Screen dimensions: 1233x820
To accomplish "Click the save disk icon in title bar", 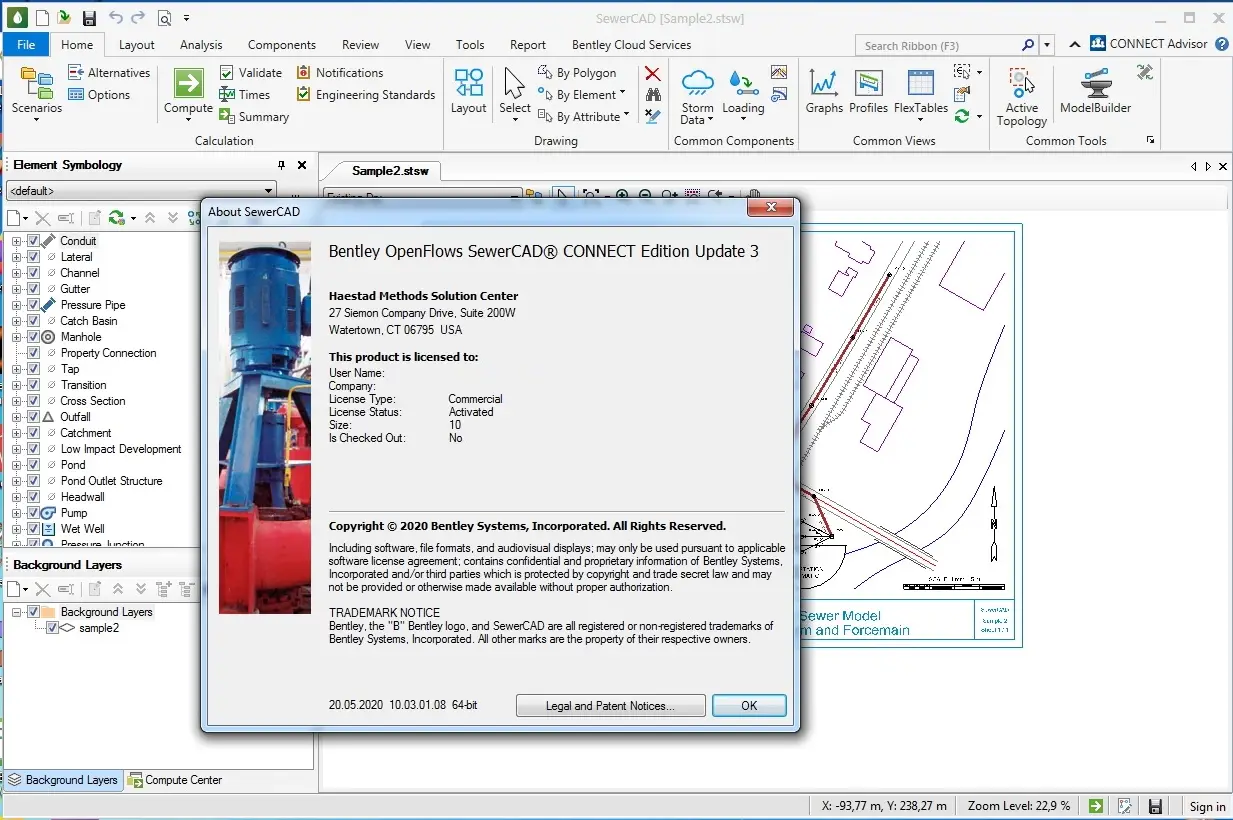I will pyautogui.click(x=89, y=18).
